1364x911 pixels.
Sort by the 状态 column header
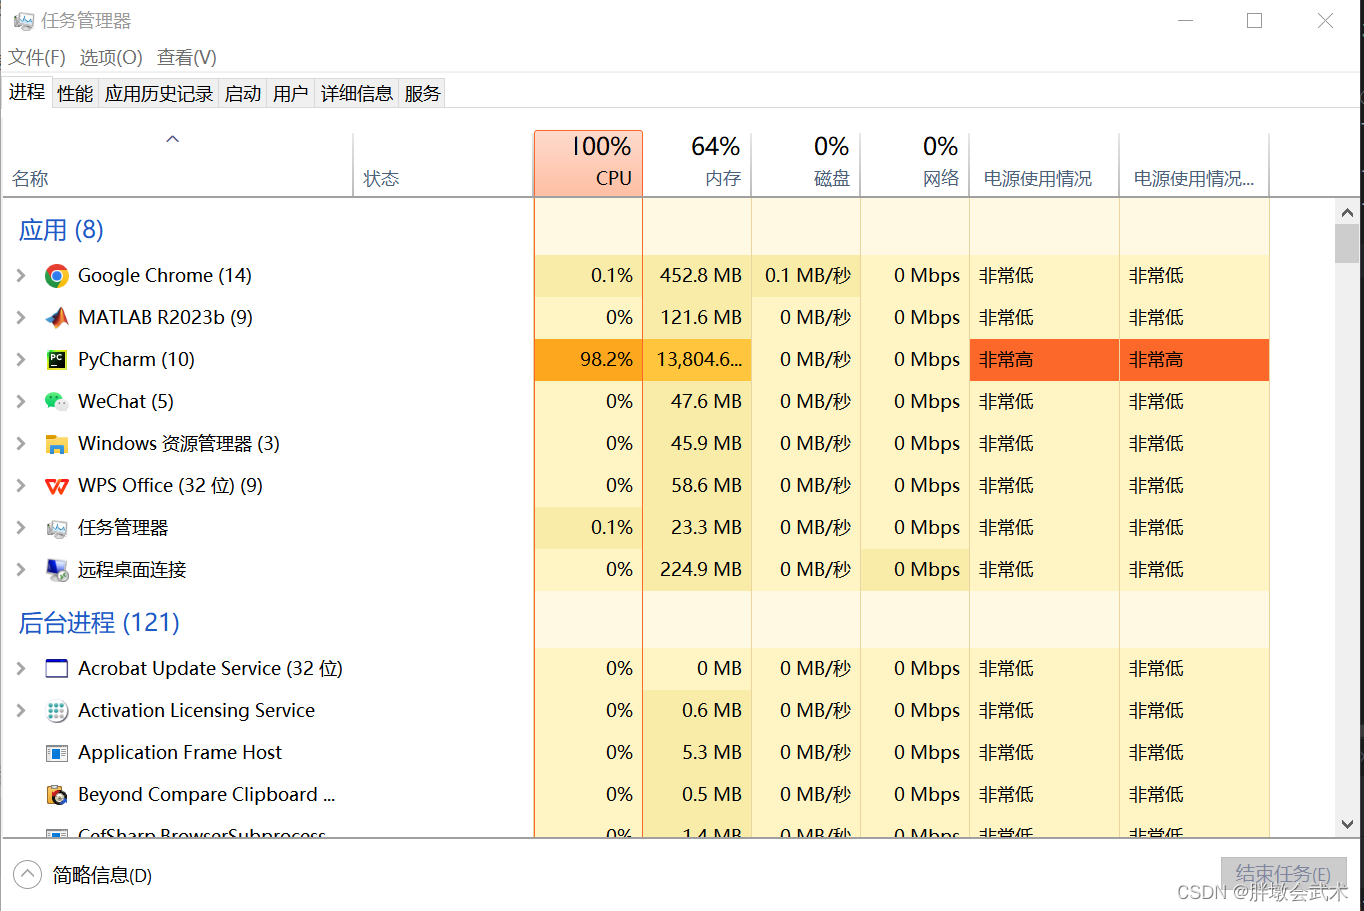(x=443, y=164)
